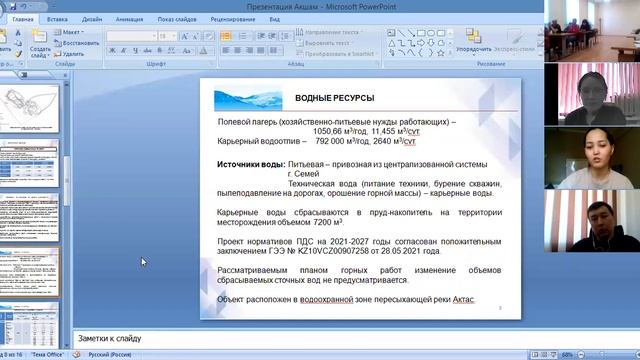Click Удалить slide button
The width and height of the screenshot is (640, 360).
(69, 54)
